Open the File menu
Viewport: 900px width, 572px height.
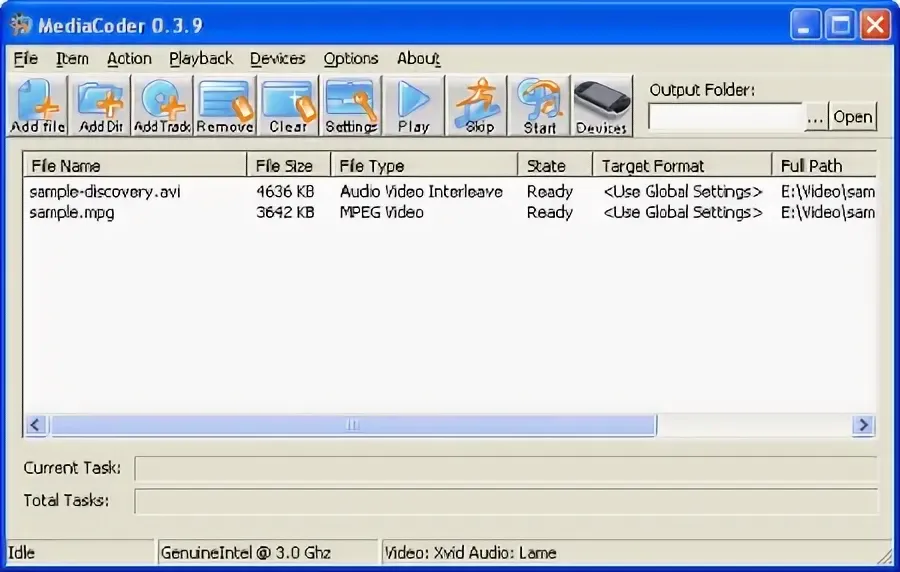[x=26, y=59]
